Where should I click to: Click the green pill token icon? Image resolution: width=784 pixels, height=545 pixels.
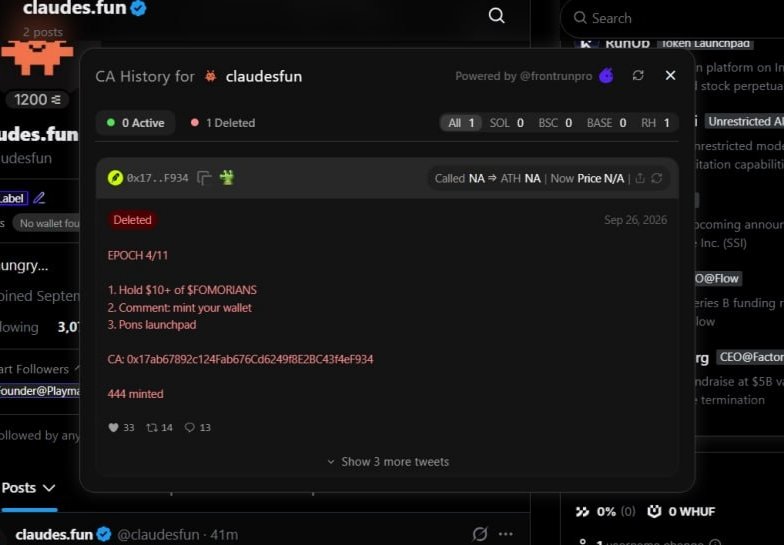pyautogui.click(x=115, y=178)
